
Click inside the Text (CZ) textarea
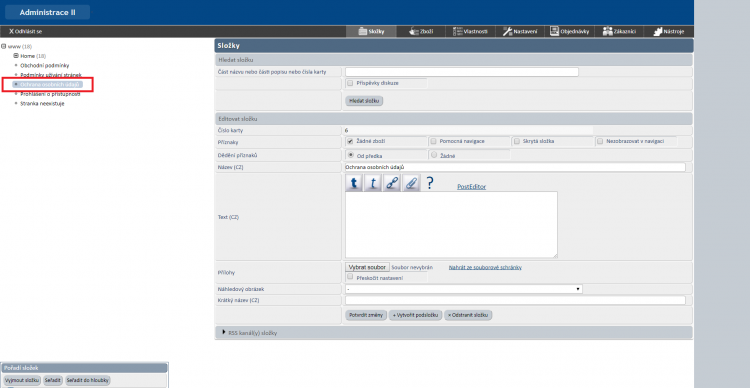pos(451,225)
